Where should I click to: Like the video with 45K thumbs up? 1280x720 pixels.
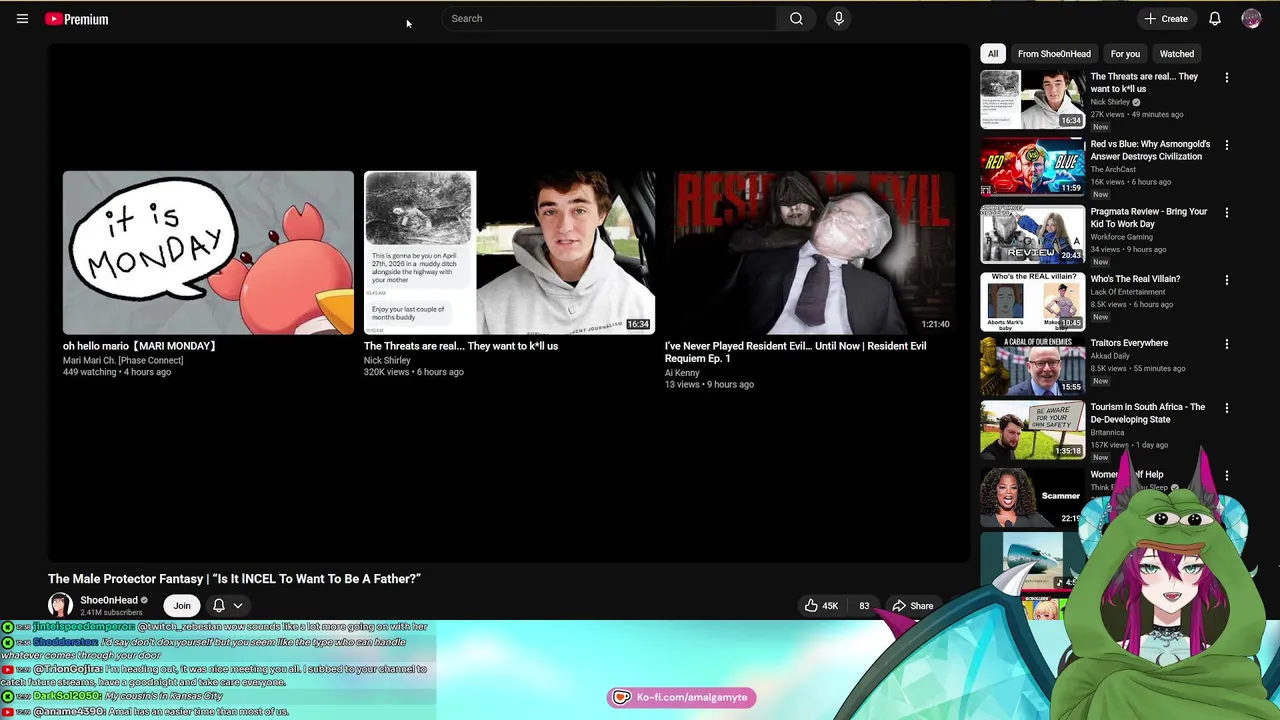822,606
